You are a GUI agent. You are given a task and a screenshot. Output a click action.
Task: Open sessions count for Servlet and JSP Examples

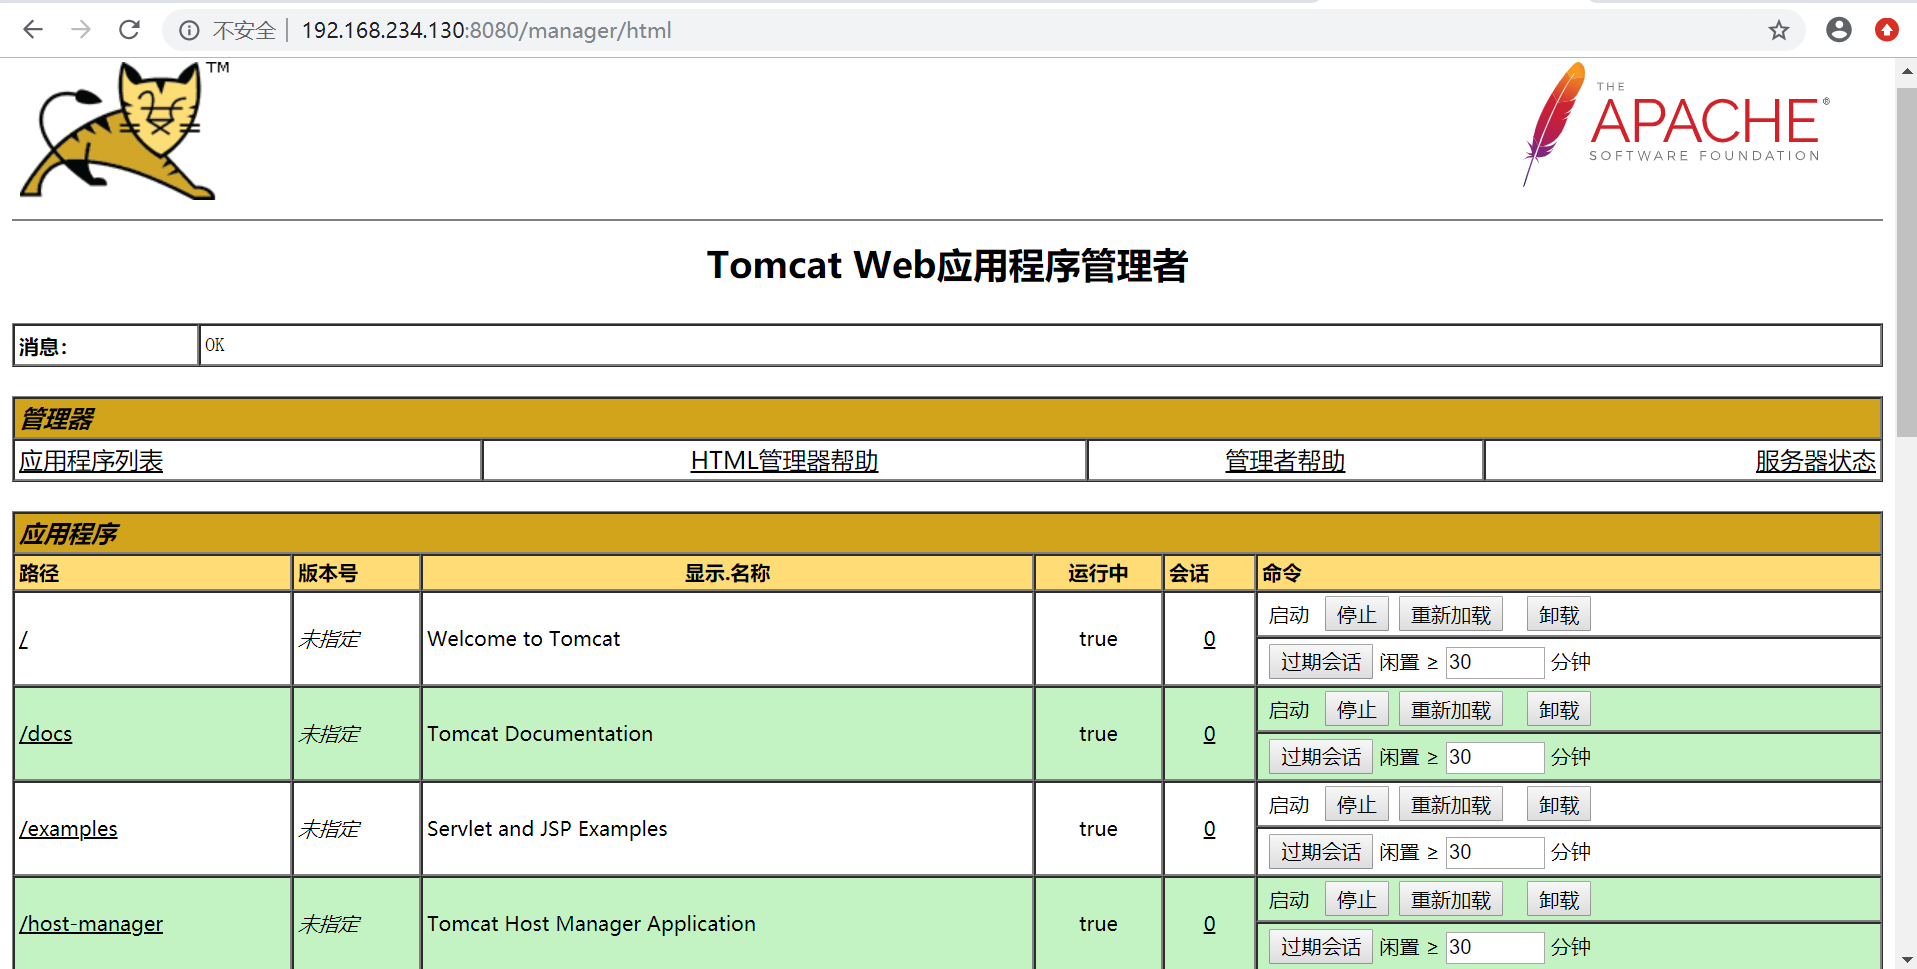1209,829
